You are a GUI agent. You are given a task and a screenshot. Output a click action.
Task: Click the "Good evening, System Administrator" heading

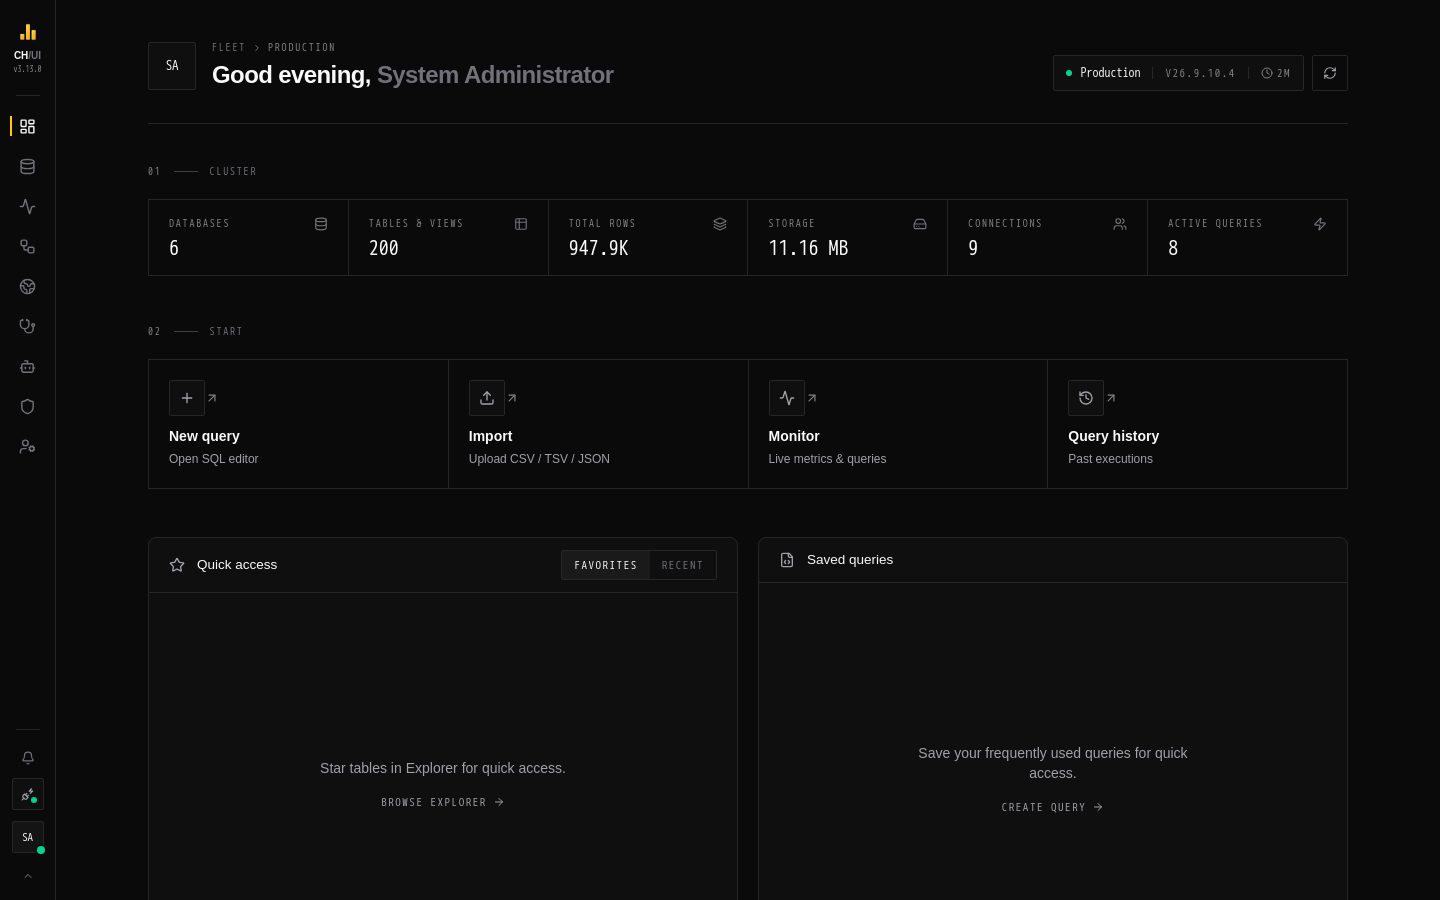point(413,75)
